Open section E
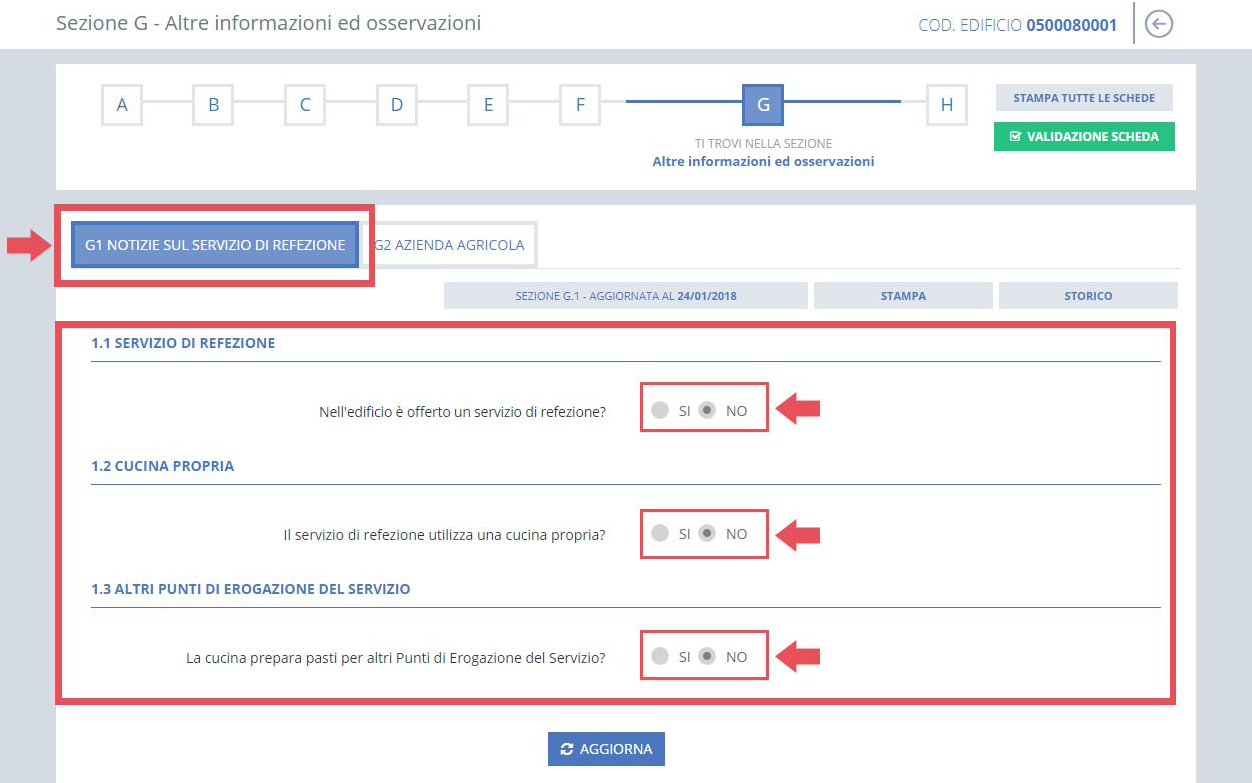Screen dimensions: 1252x783 point(488,104)
